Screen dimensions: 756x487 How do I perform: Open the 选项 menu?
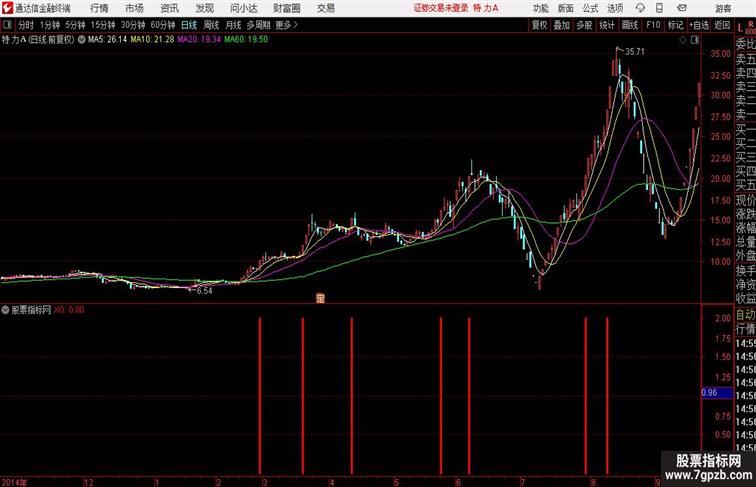point(615,8)
